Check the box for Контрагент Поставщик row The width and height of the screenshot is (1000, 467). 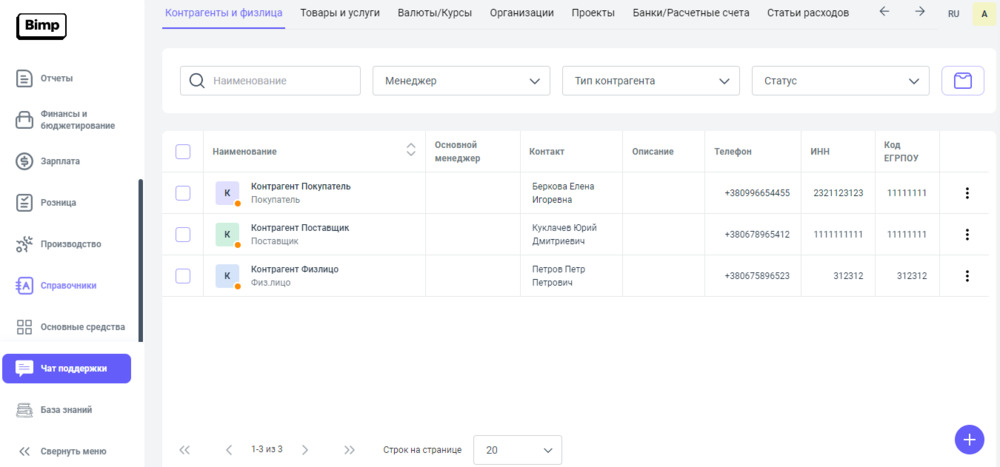coord(183,234)
